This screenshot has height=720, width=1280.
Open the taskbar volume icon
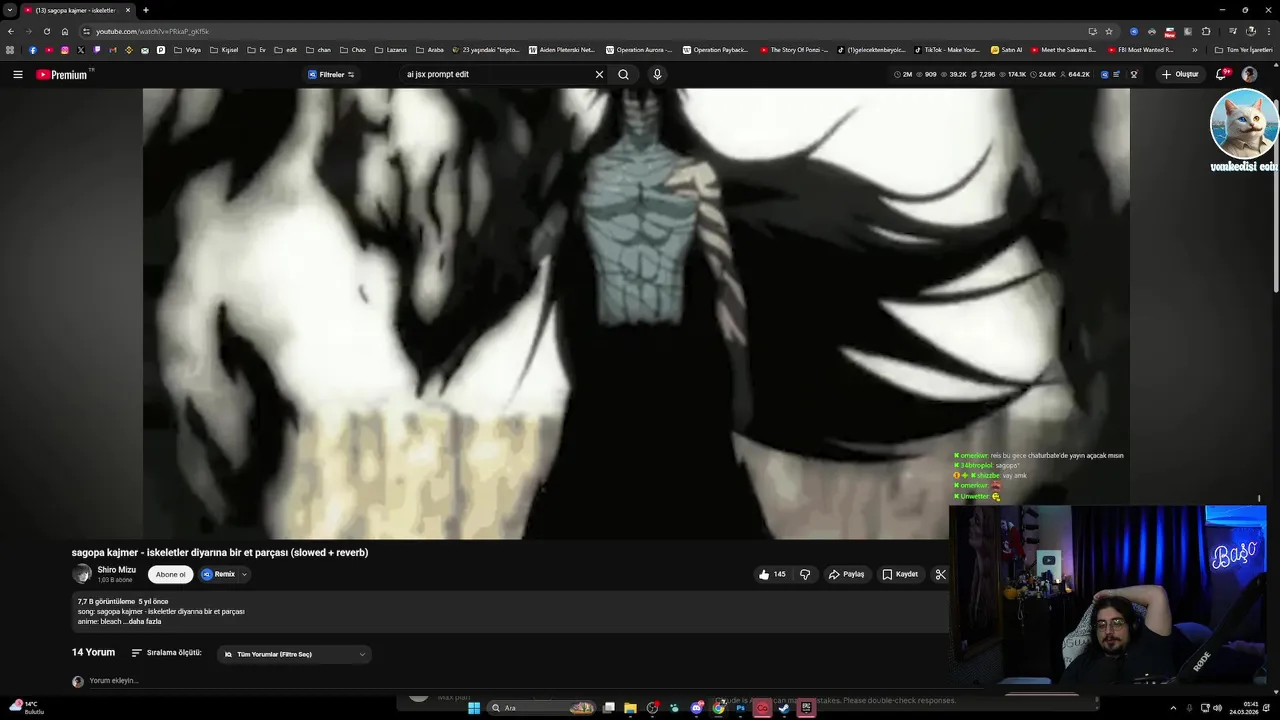pyautogui.click(x=1217, y=708)
